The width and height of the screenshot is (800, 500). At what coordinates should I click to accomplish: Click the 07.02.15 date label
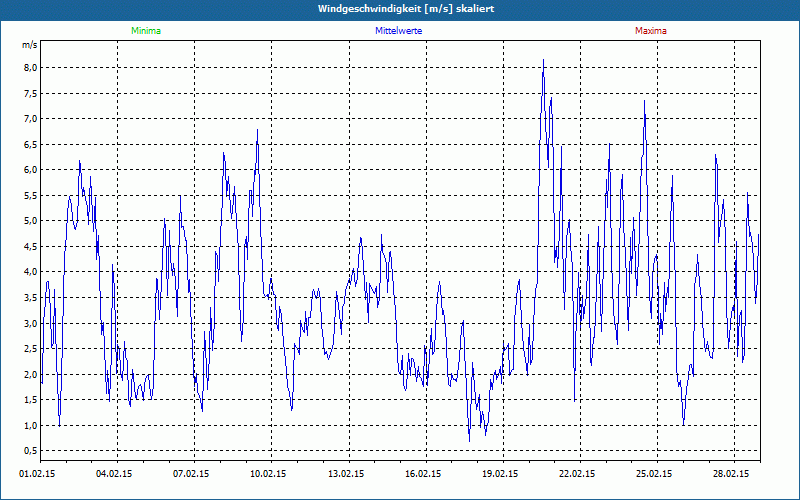(x=191, y=474)
